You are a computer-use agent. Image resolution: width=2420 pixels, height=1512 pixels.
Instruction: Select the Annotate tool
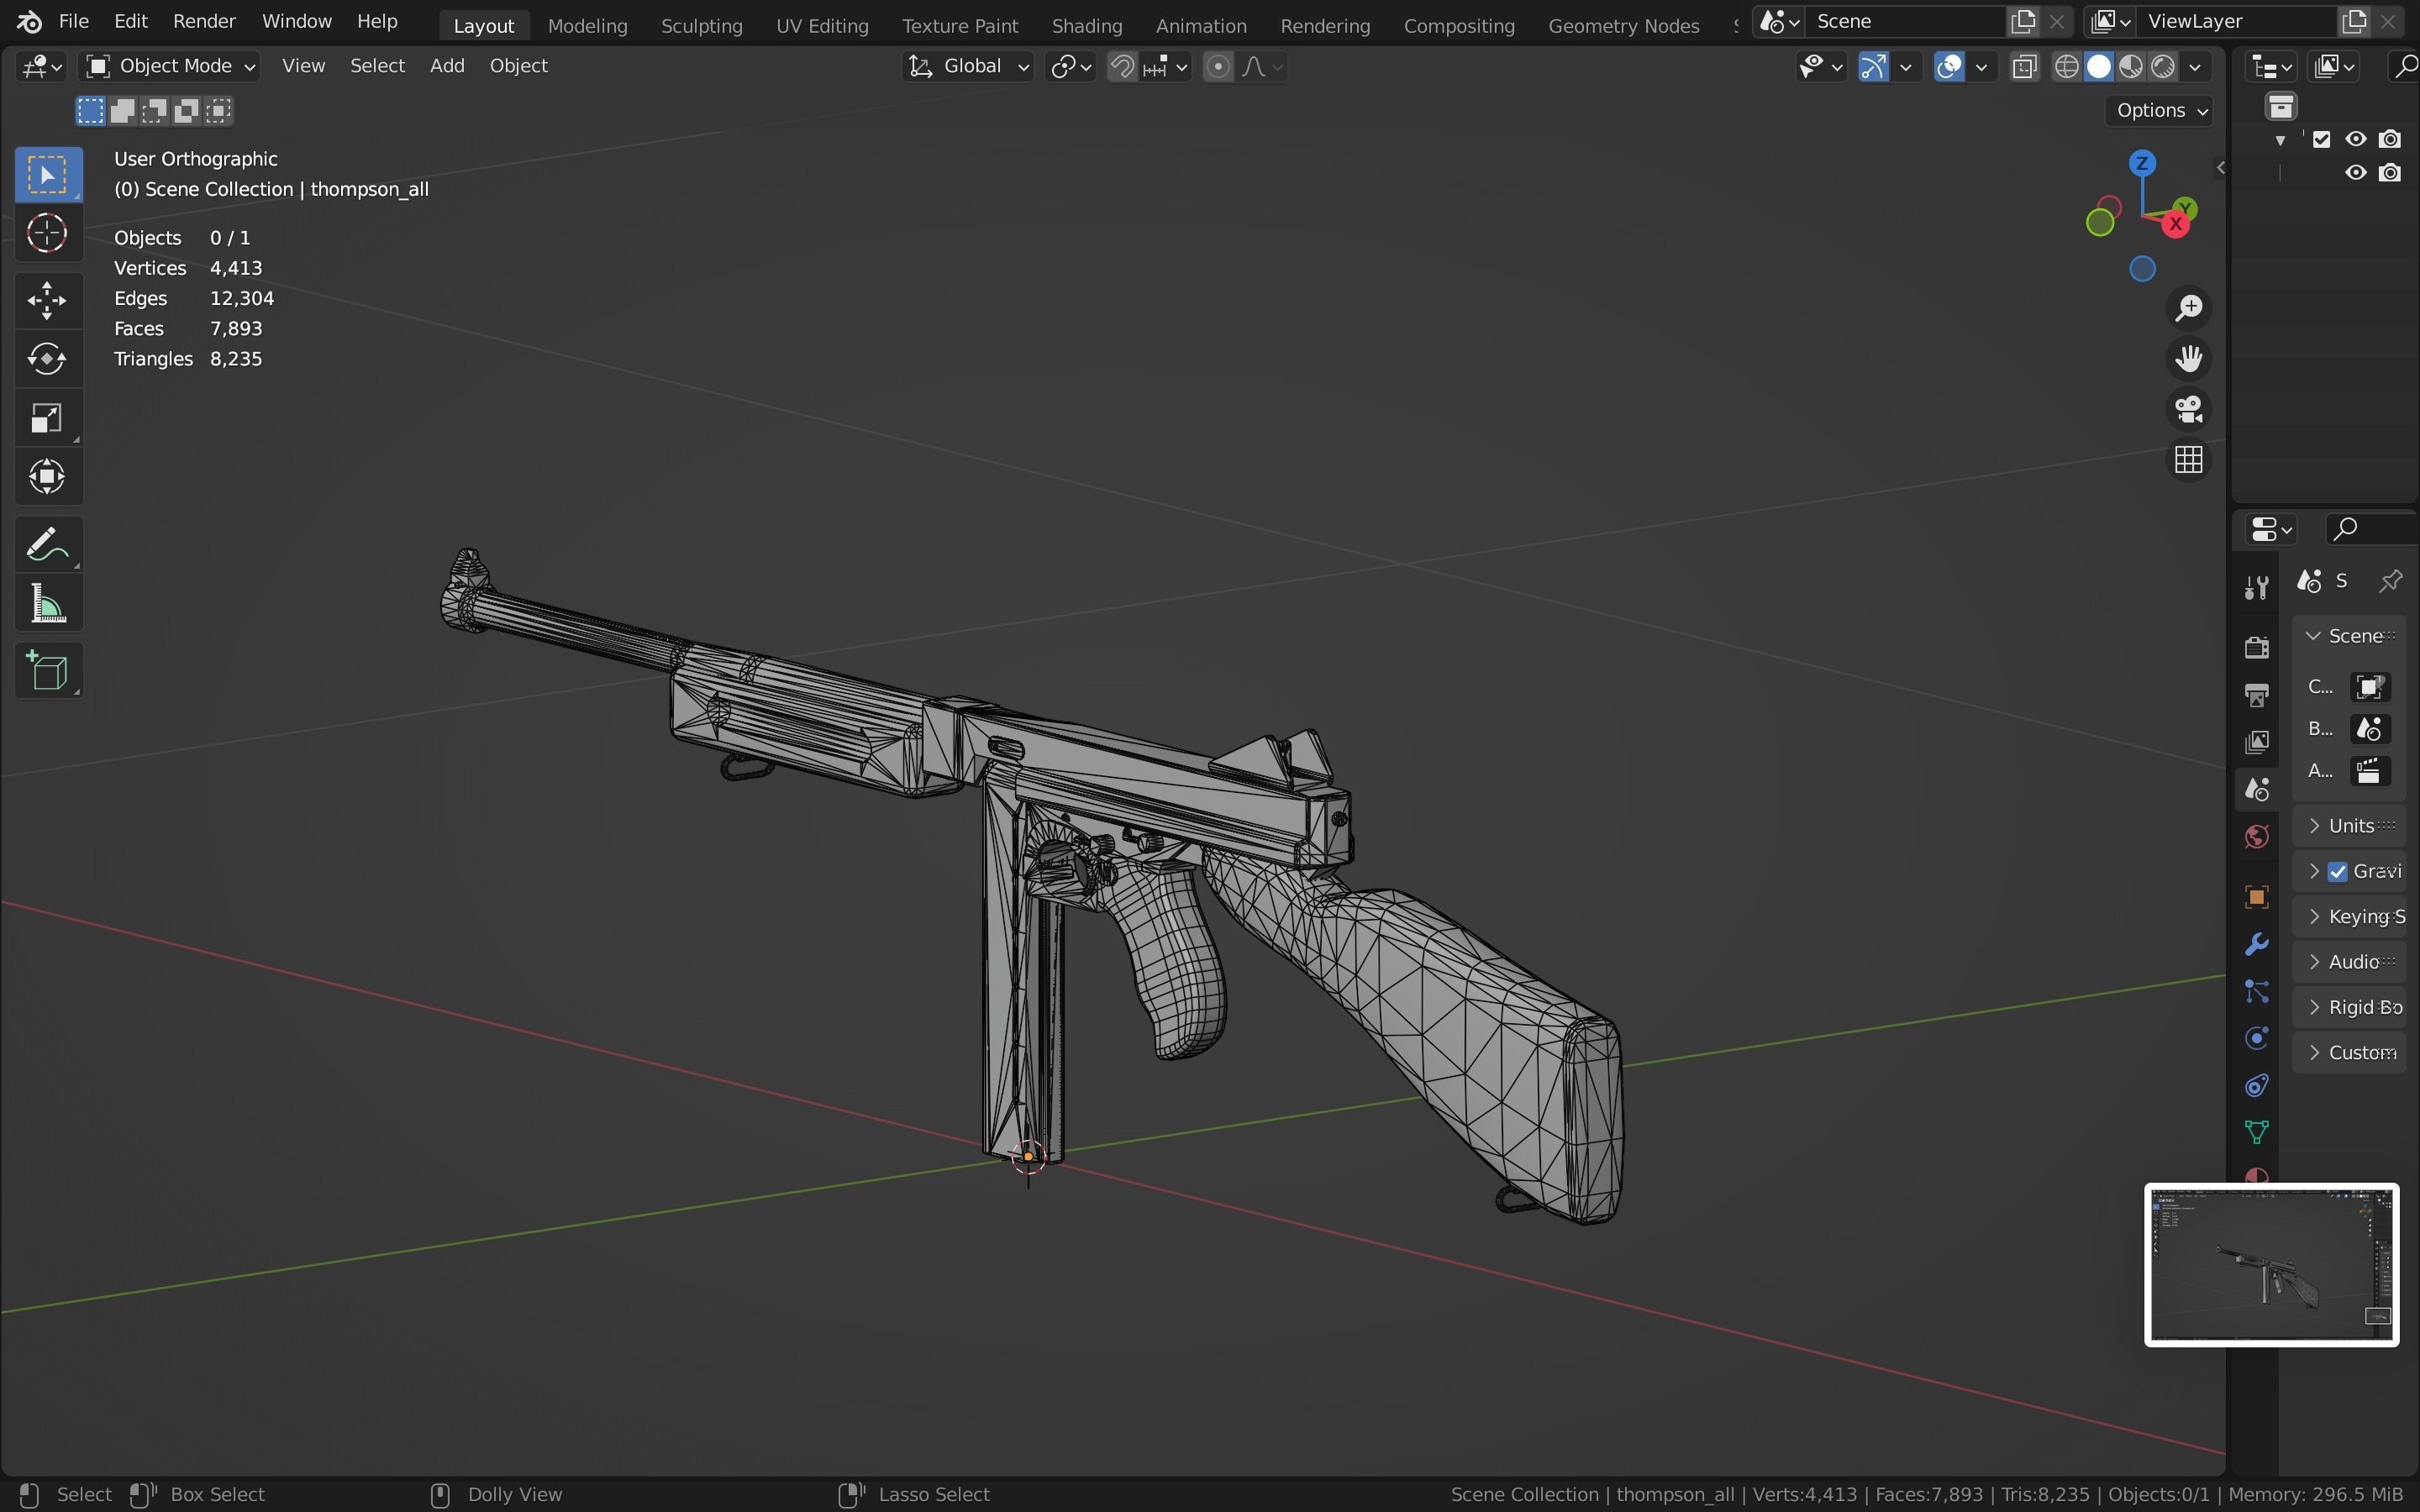(47, 545)
